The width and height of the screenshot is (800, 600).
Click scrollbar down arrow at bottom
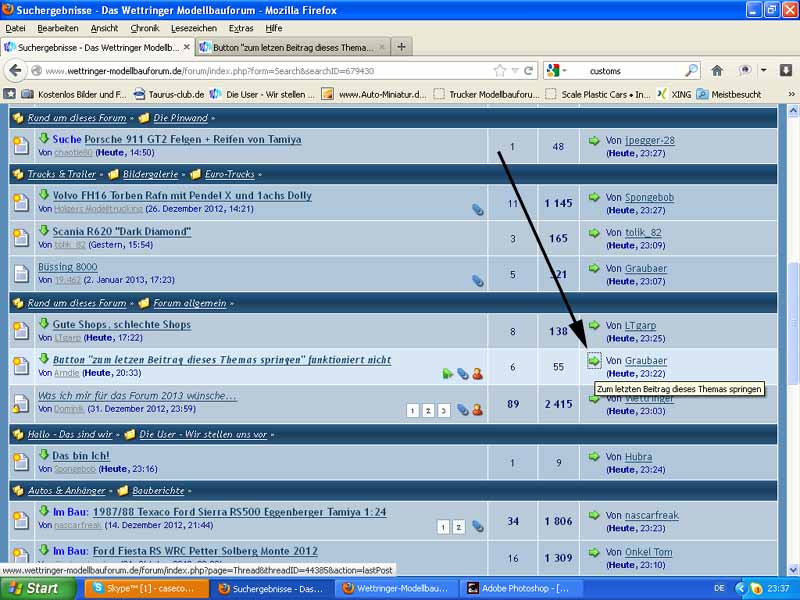pyautogui.click(x=793, y=569)
